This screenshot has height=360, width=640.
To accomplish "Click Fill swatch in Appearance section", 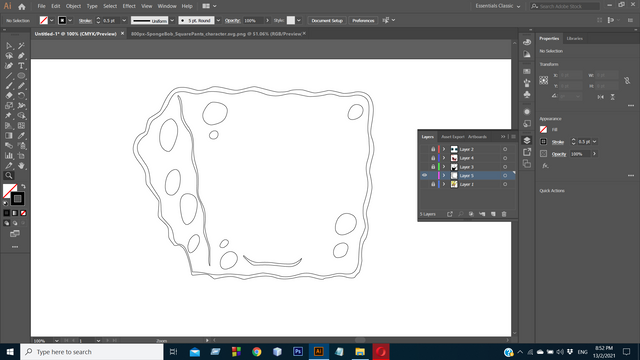I will pos(543,129).
